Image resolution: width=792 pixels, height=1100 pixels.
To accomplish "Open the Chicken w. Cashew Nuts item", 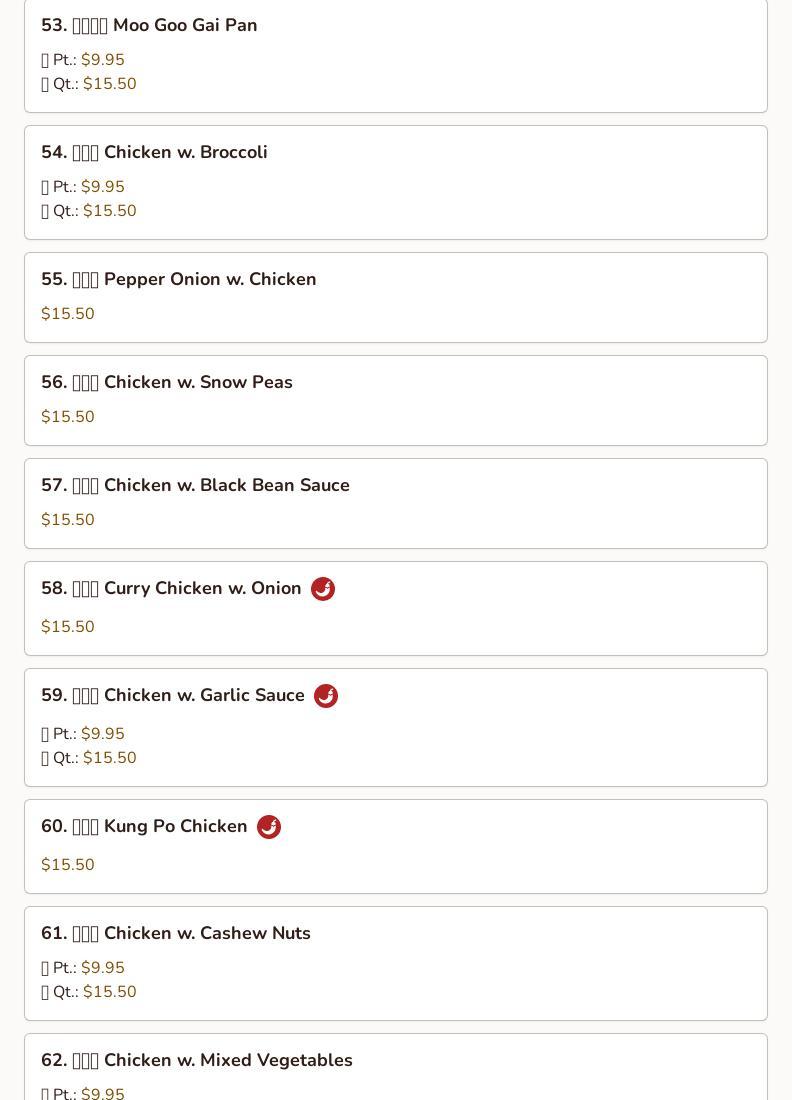I will 396,964.
